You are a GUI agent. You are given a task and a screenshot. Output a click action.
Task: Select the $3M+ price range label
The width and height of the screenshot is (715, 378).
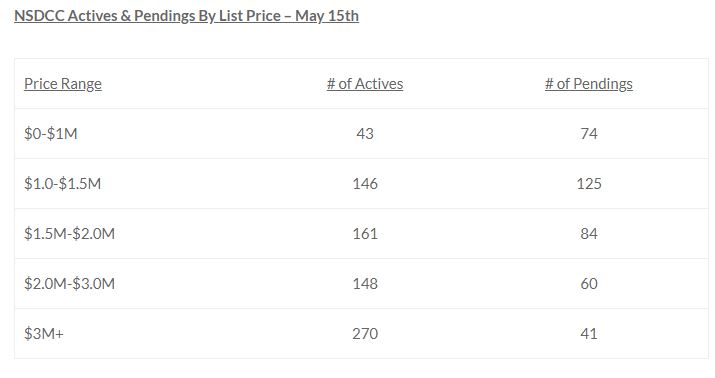click(44, 334)
